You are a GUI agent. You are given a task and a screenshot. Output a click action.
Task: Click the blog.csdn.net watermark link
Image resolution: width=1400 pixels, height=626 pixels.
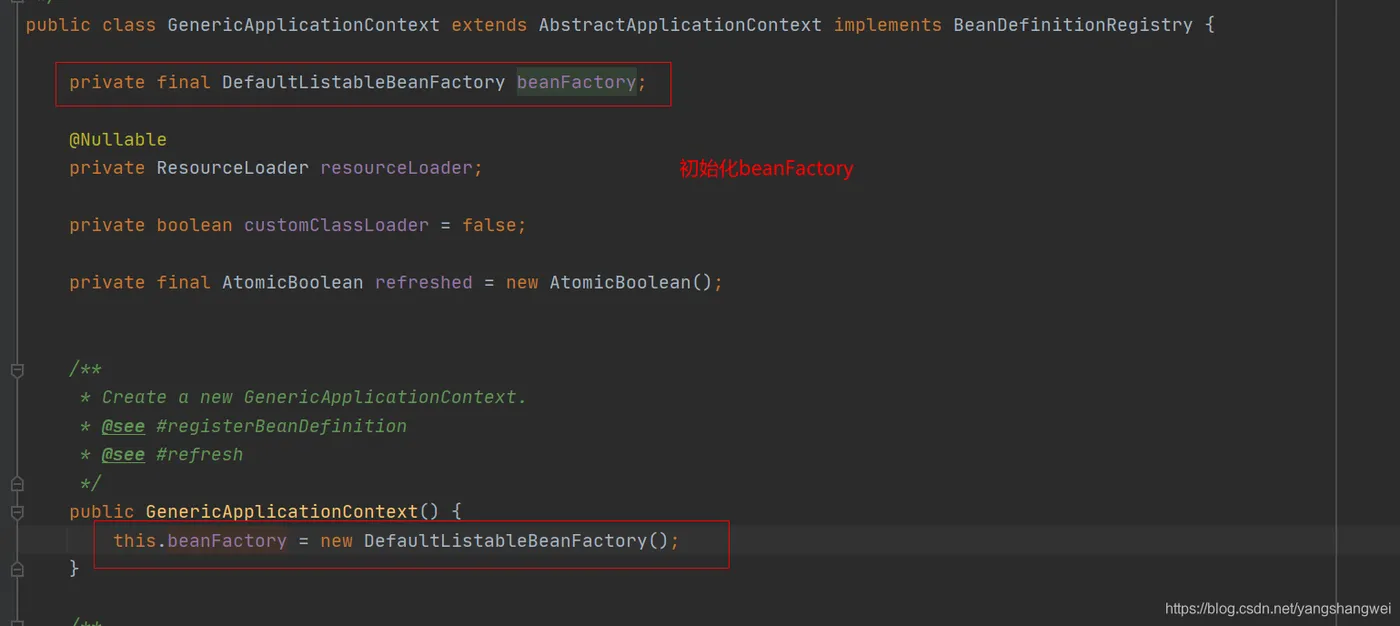(x=1278, y=608)
